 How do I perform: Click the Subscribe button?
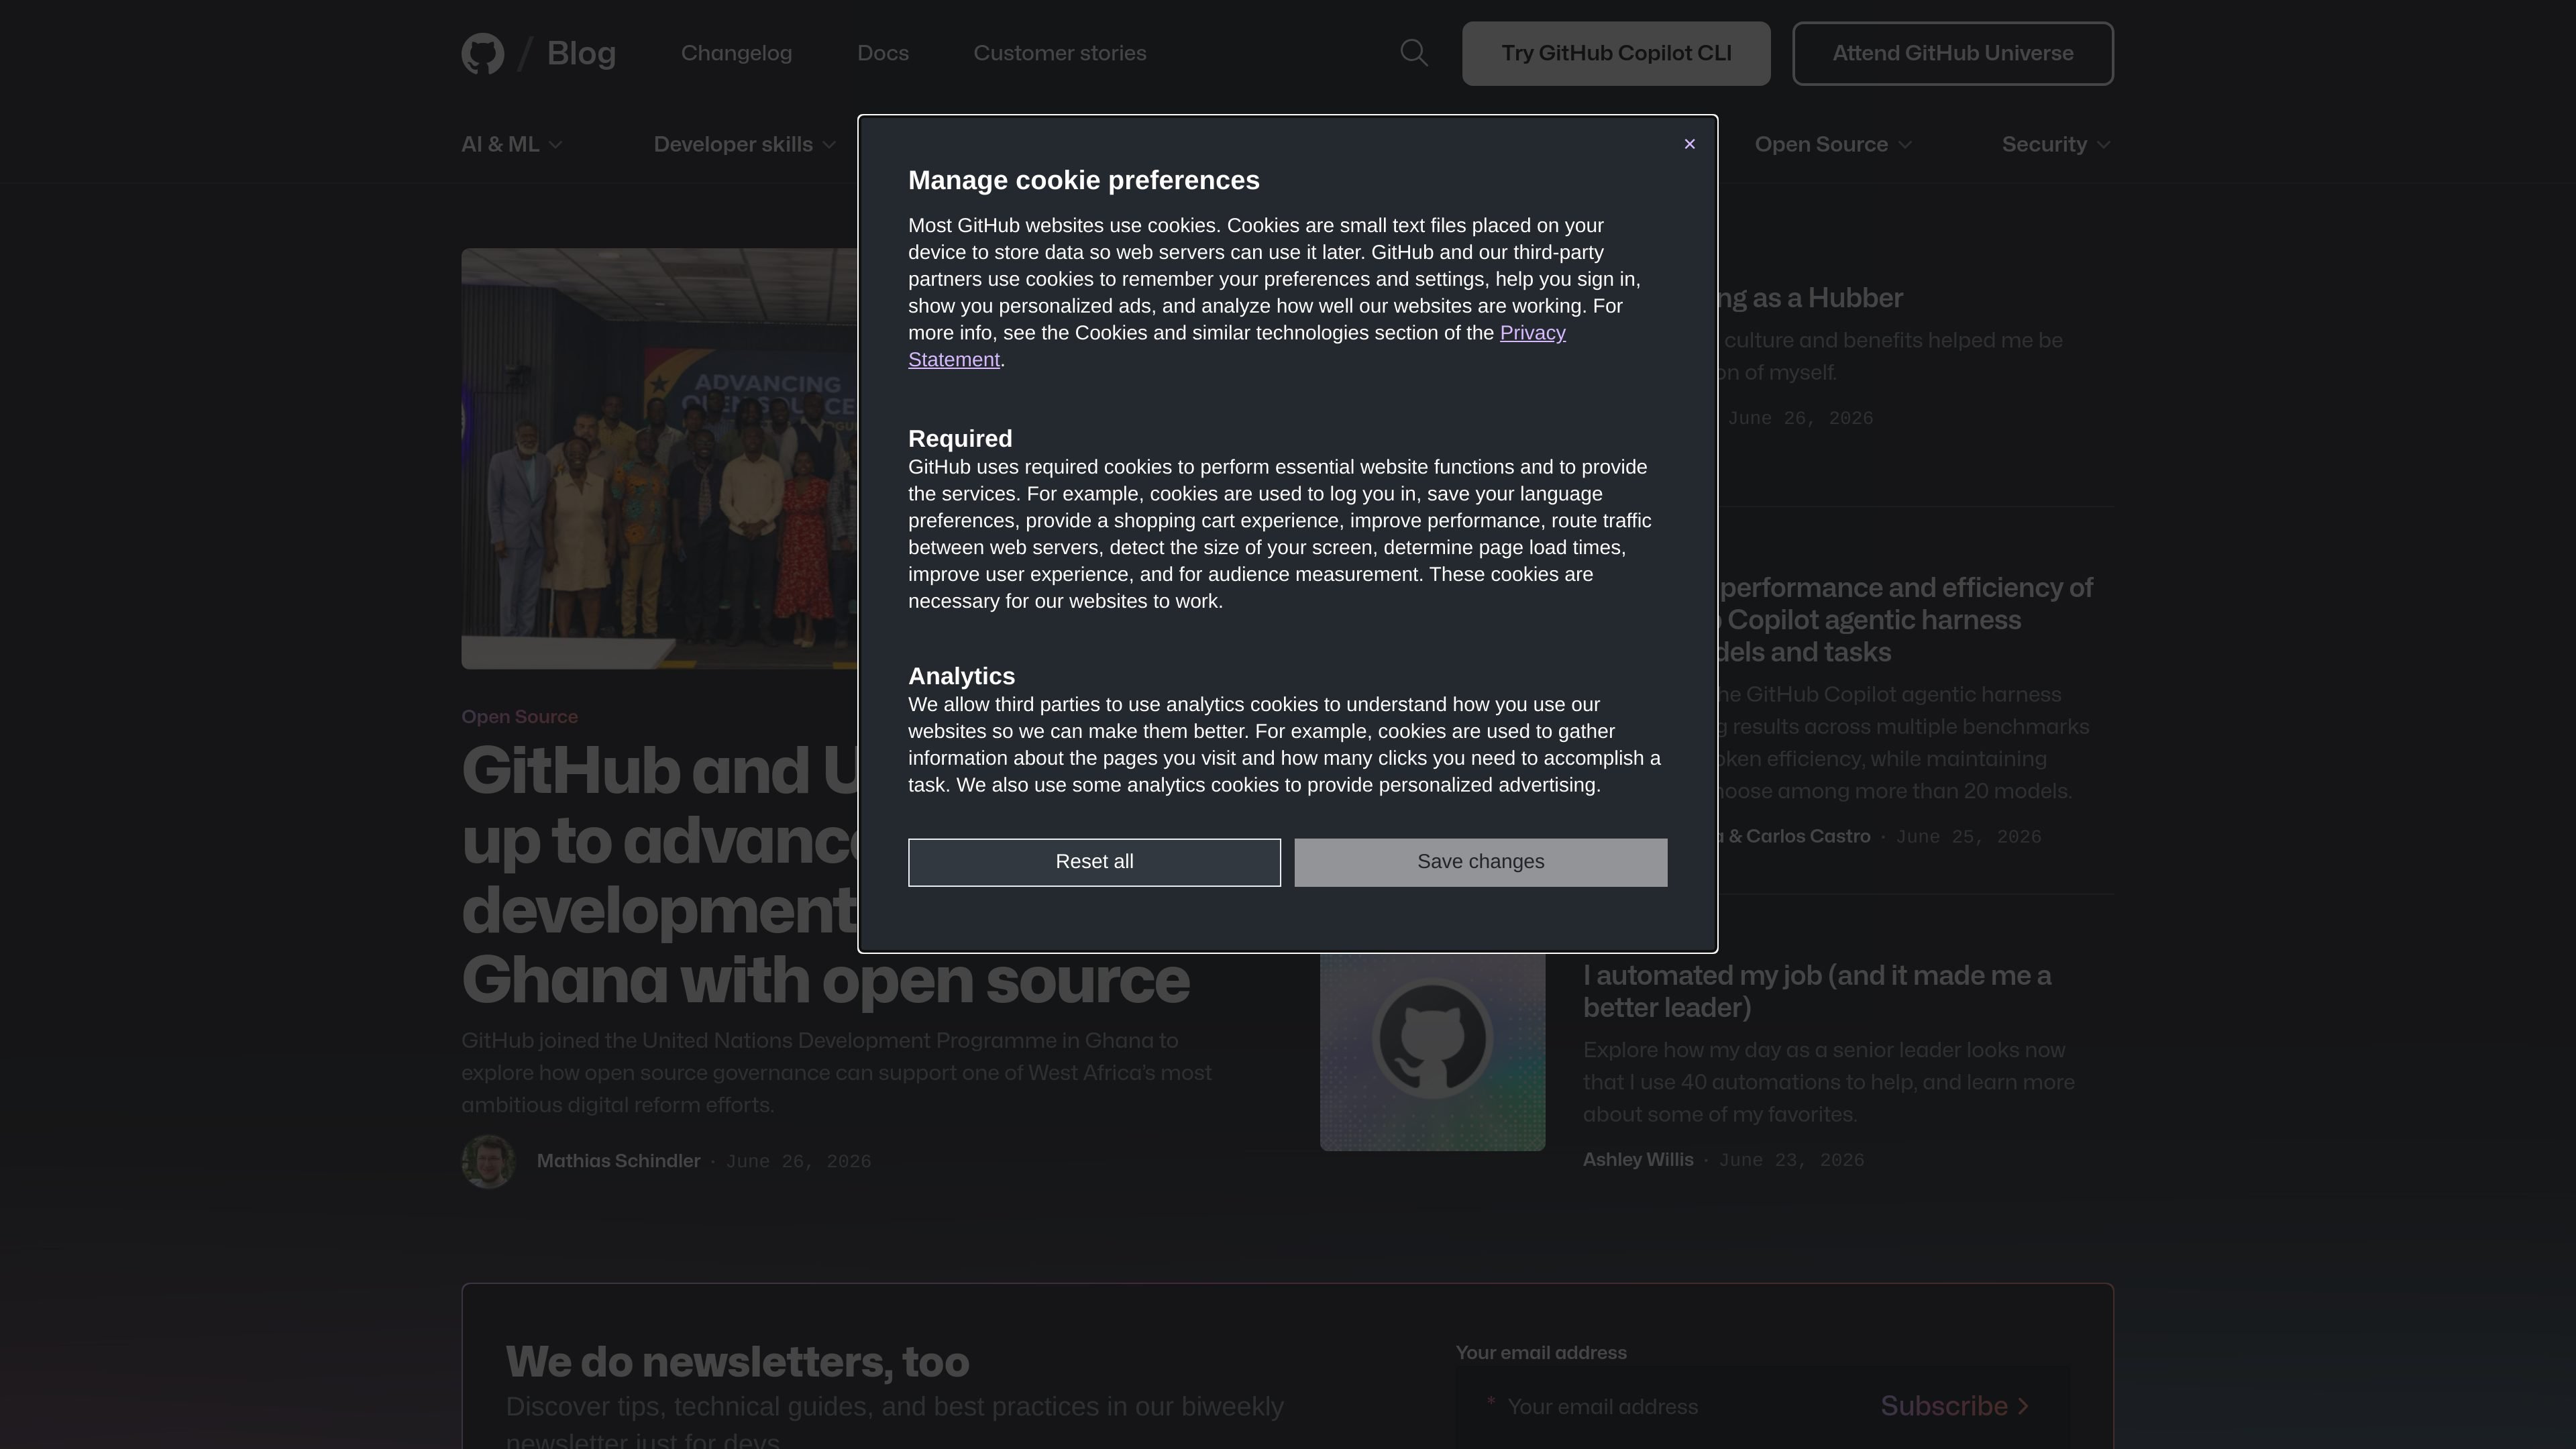point(1954,1406)
